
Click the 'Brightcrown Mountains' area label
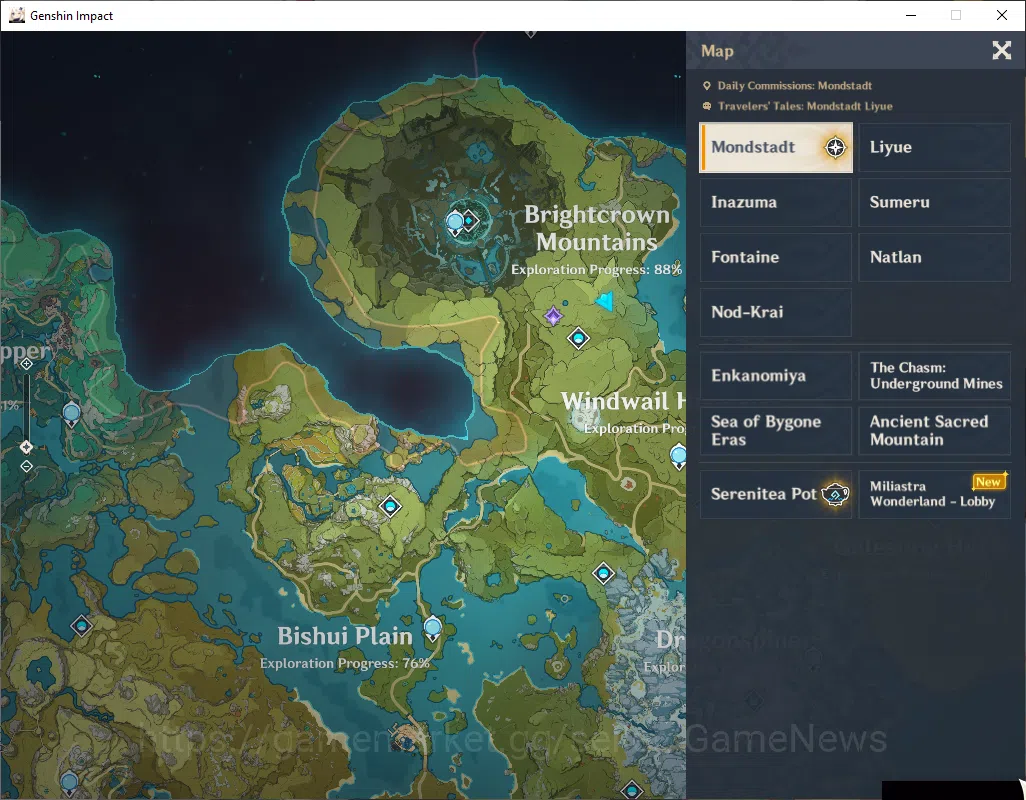(597, 228)
